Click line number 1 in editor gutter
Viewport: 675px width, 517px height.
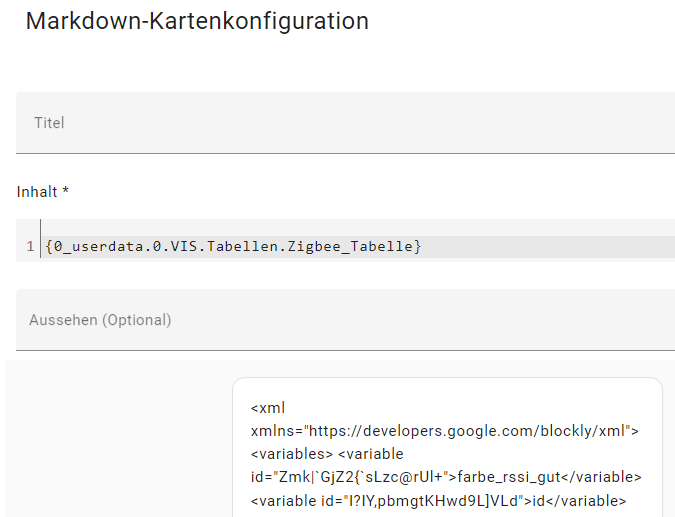[30, 246]
